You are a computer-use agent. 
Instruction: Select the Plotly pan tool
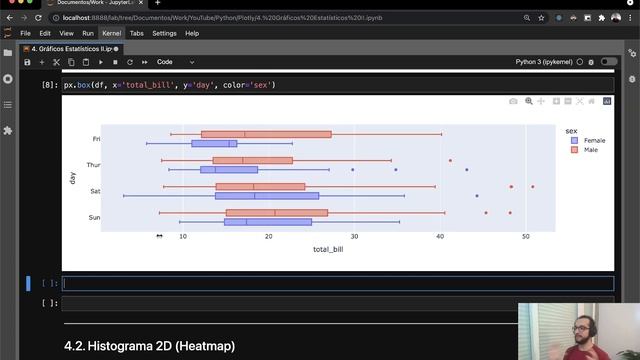541,101
